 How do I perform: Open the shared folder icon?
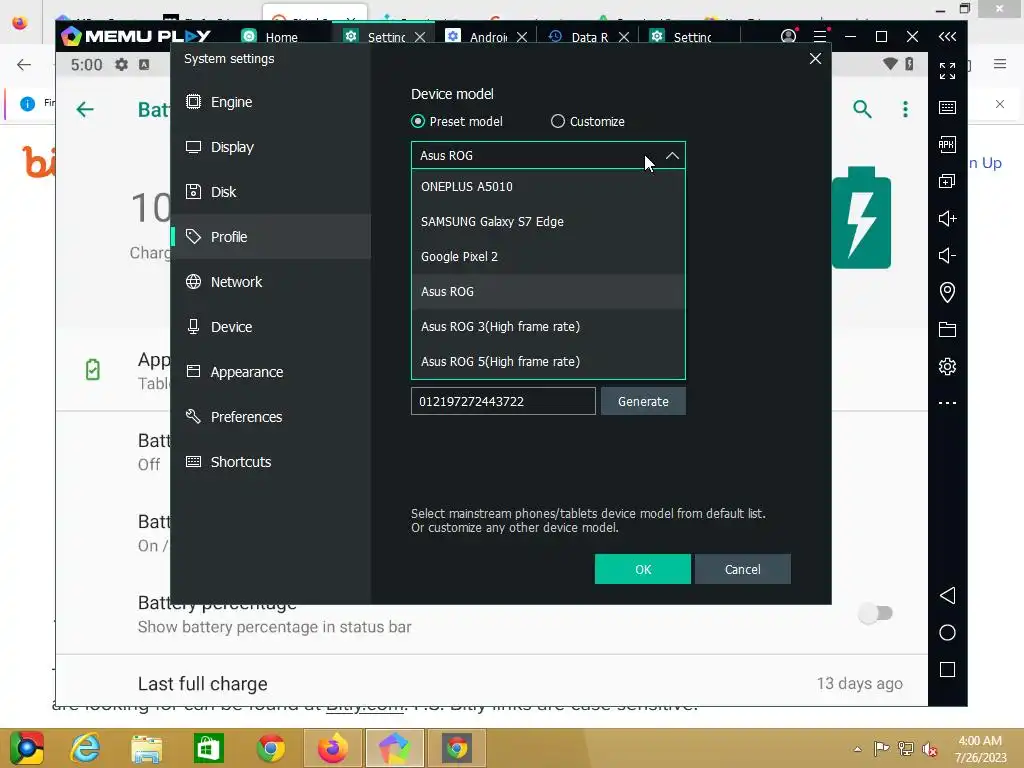pyautogui.click(x=947, y=329)
